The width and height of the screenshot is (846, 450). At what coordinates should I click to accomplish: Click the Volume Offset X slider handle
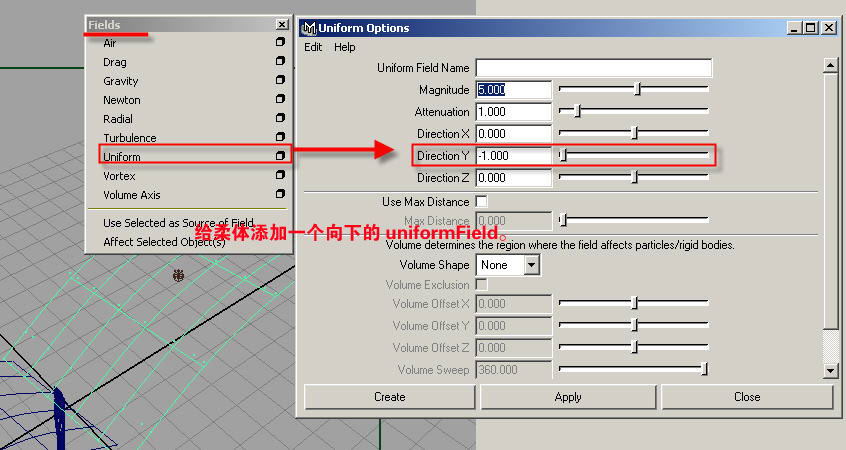(634, 303)
